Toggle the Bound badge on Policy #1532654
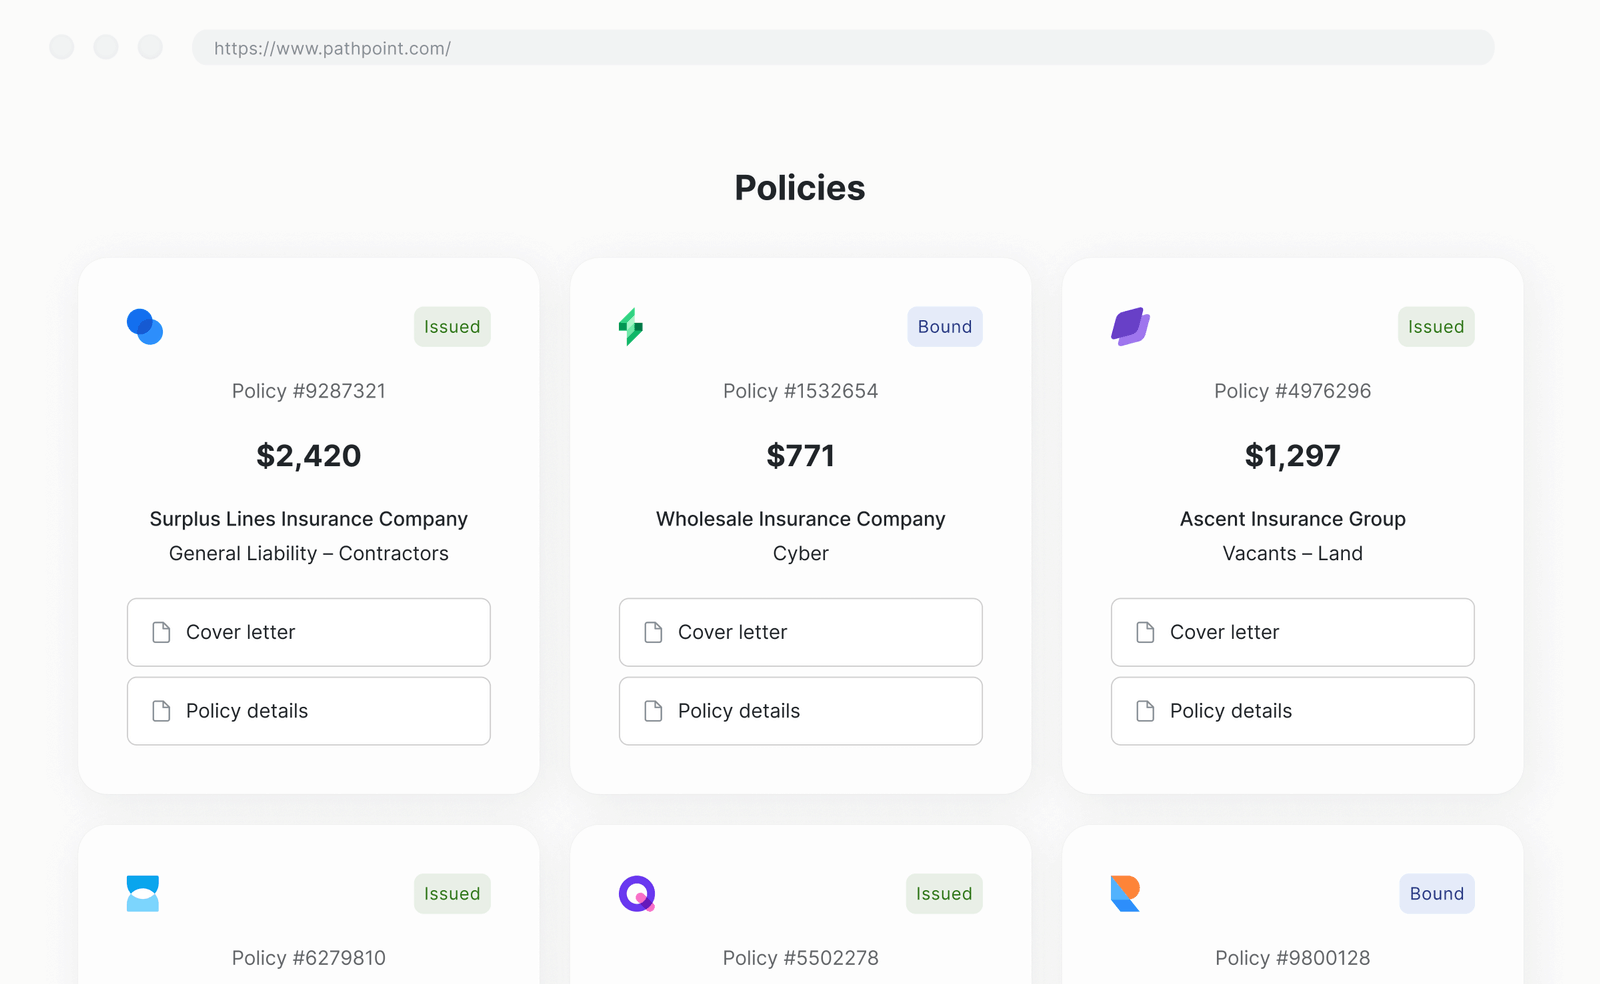 (944, 327)
